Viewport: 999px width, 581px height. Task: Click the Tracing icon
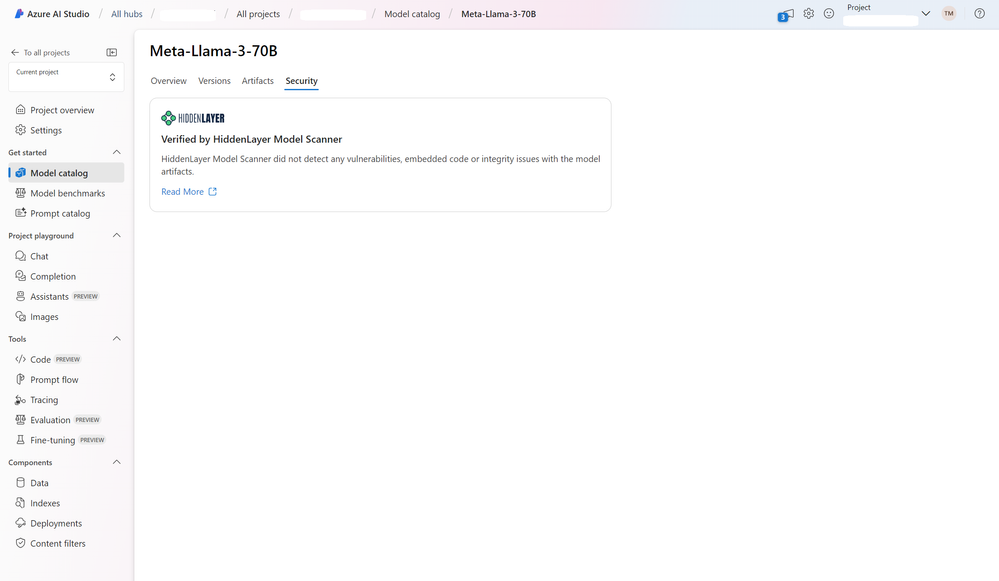tap(20, 400)
